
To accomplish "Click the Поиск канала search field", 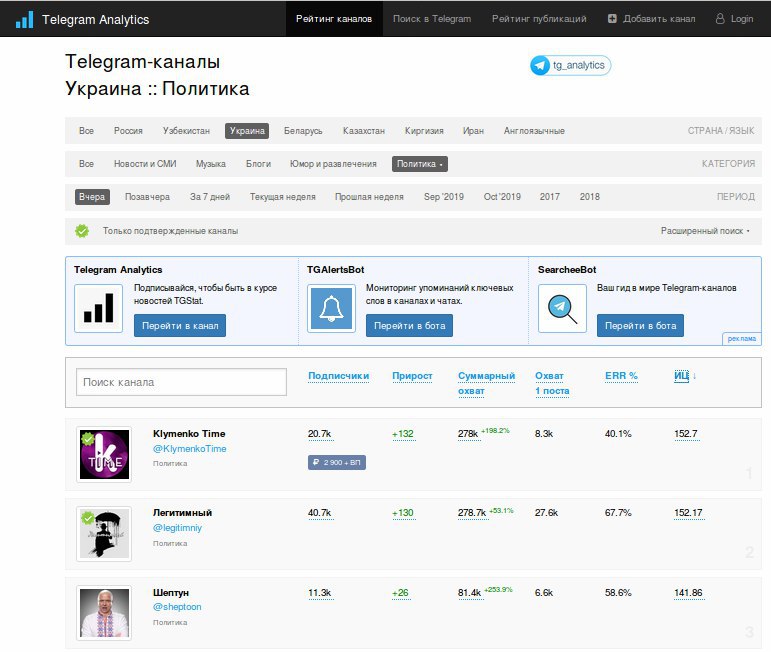I will 181,382.
